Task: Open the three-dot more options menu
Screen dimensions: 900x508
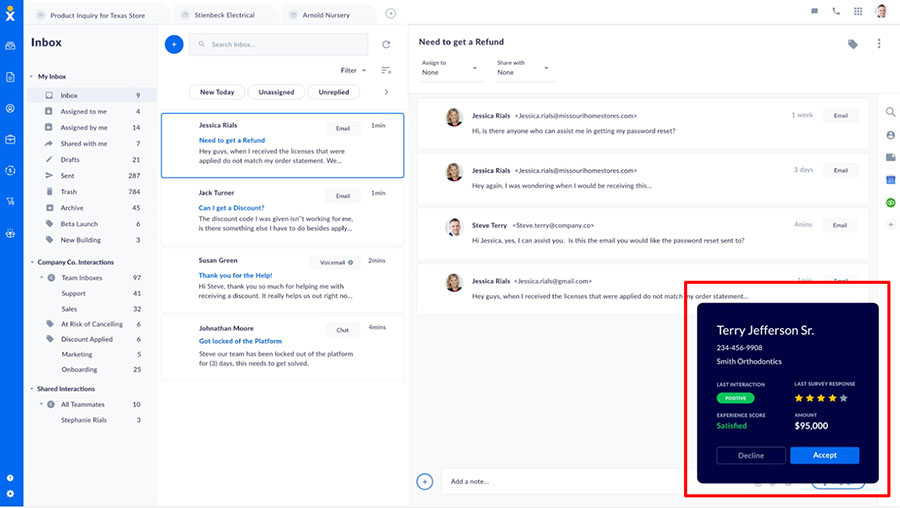Action: tap(879, 44)
